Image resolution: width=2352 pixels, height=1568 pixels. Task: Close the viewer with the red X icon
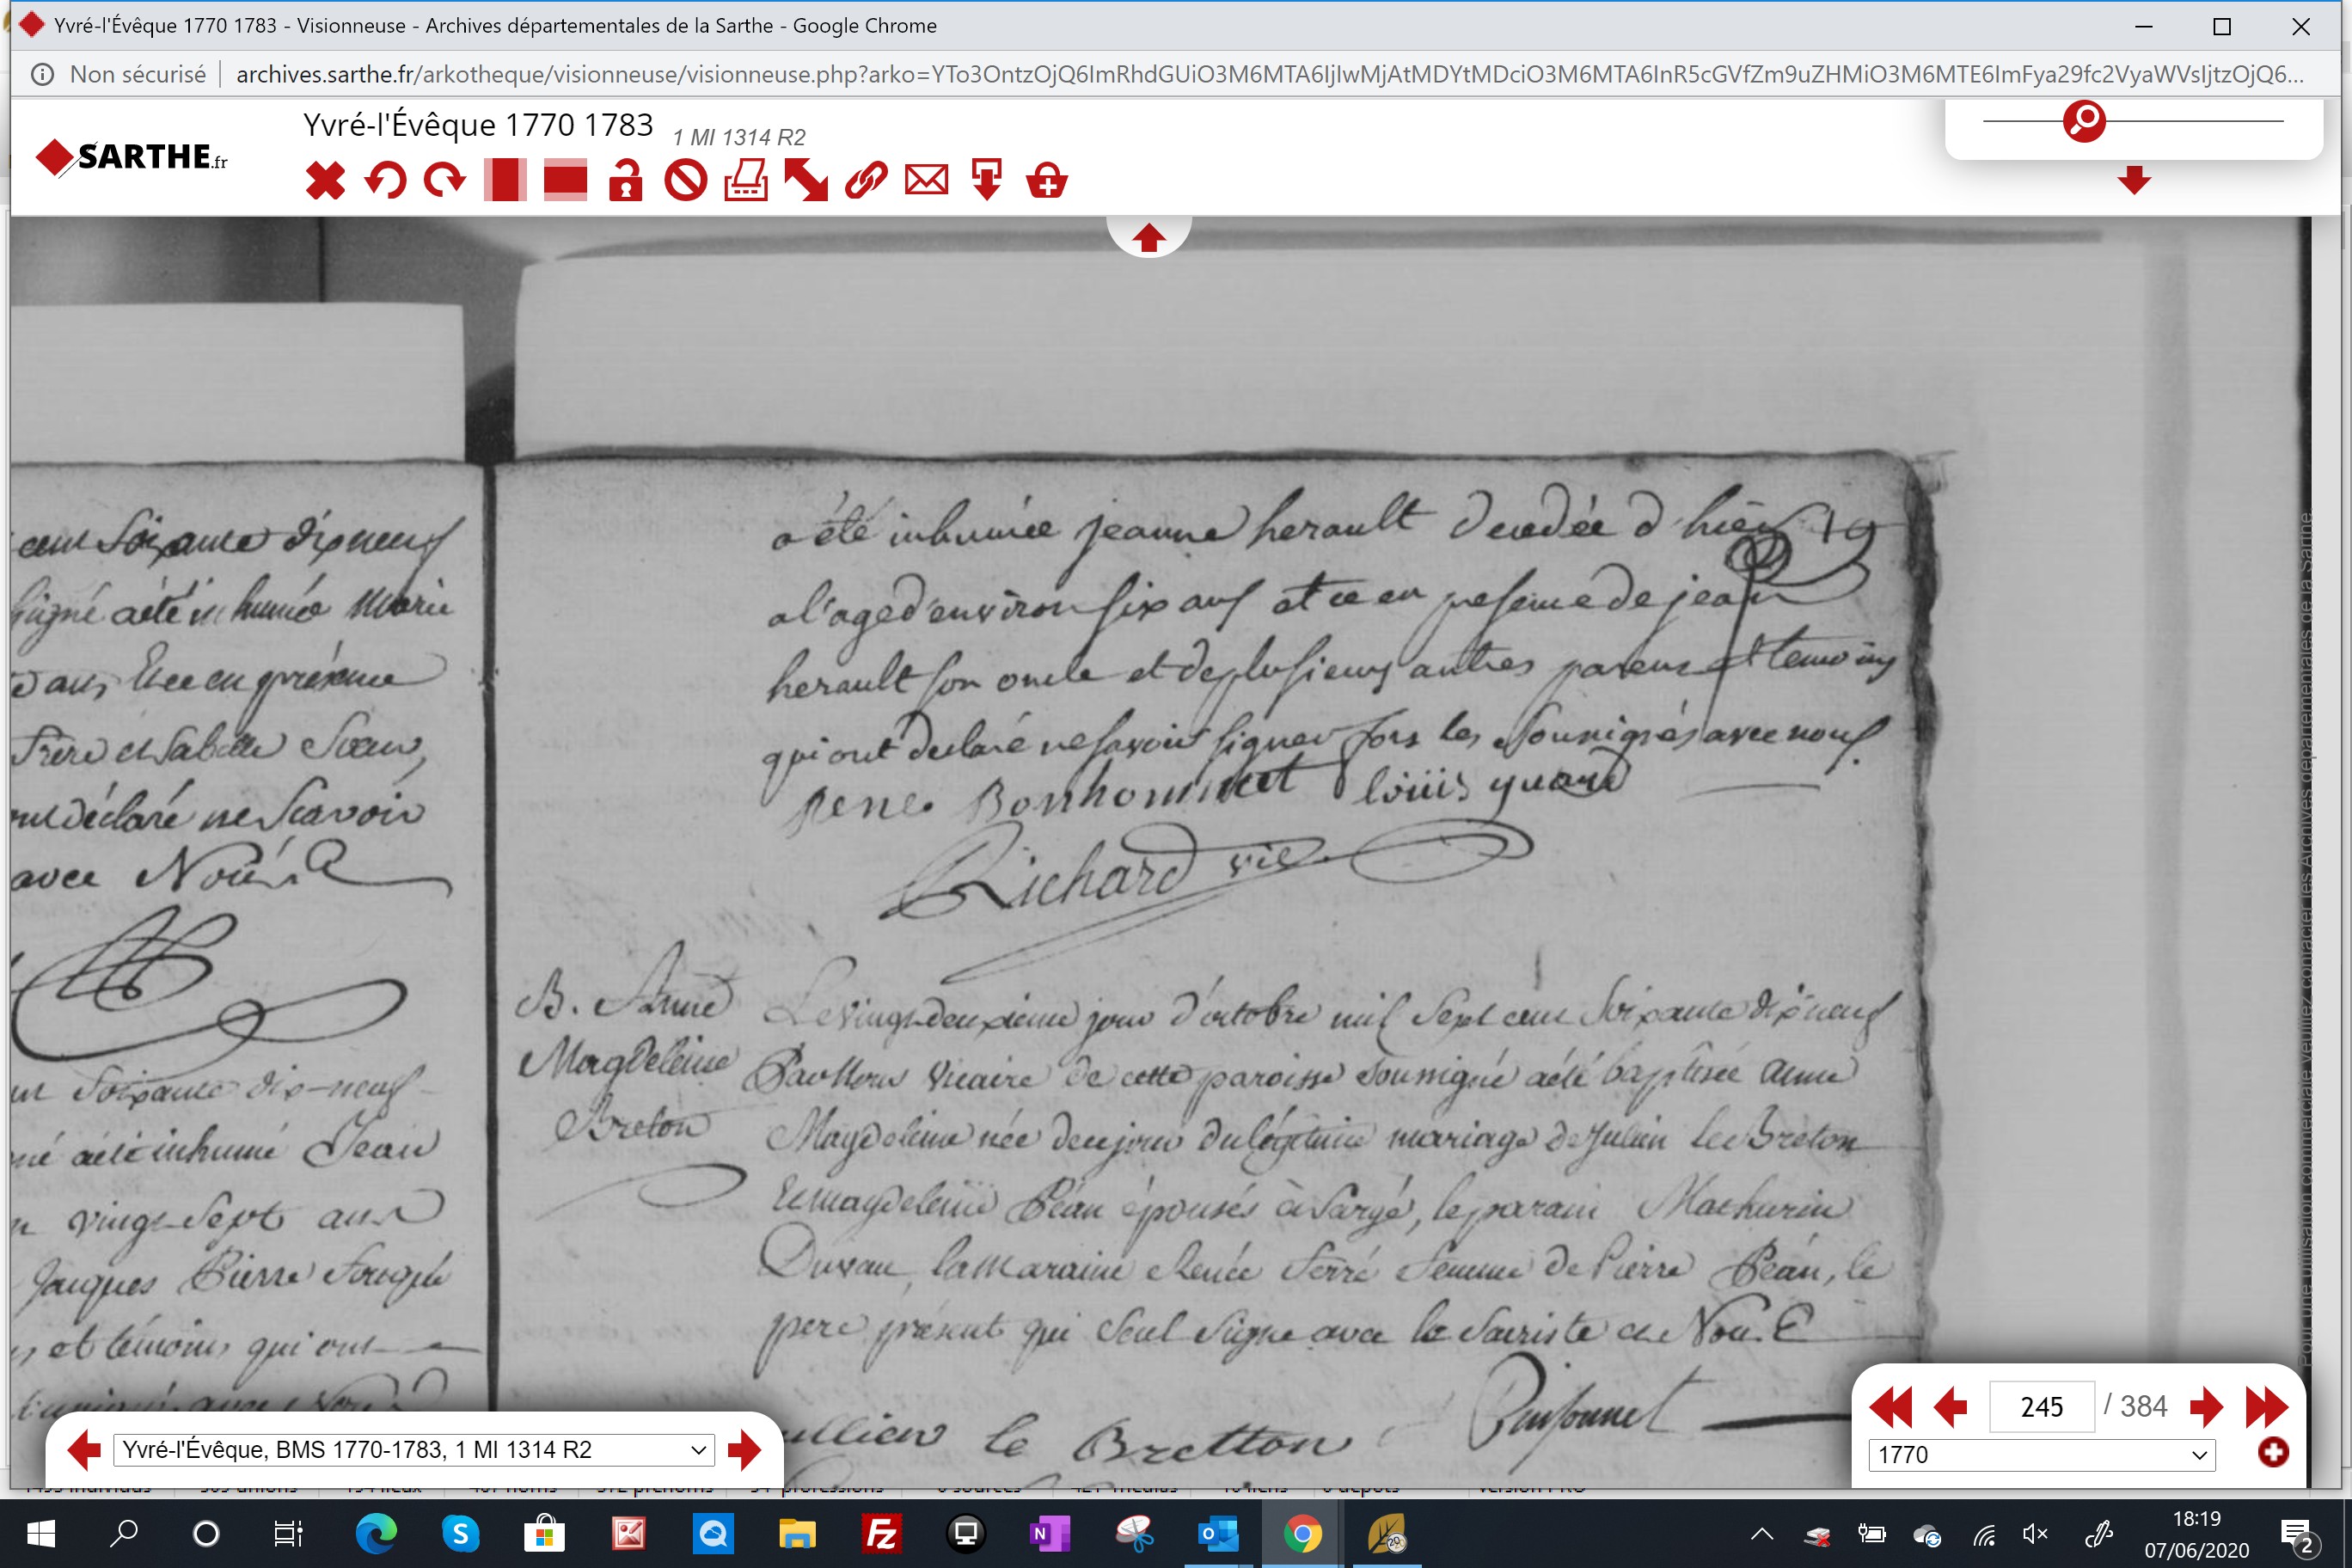pos(325,181)
